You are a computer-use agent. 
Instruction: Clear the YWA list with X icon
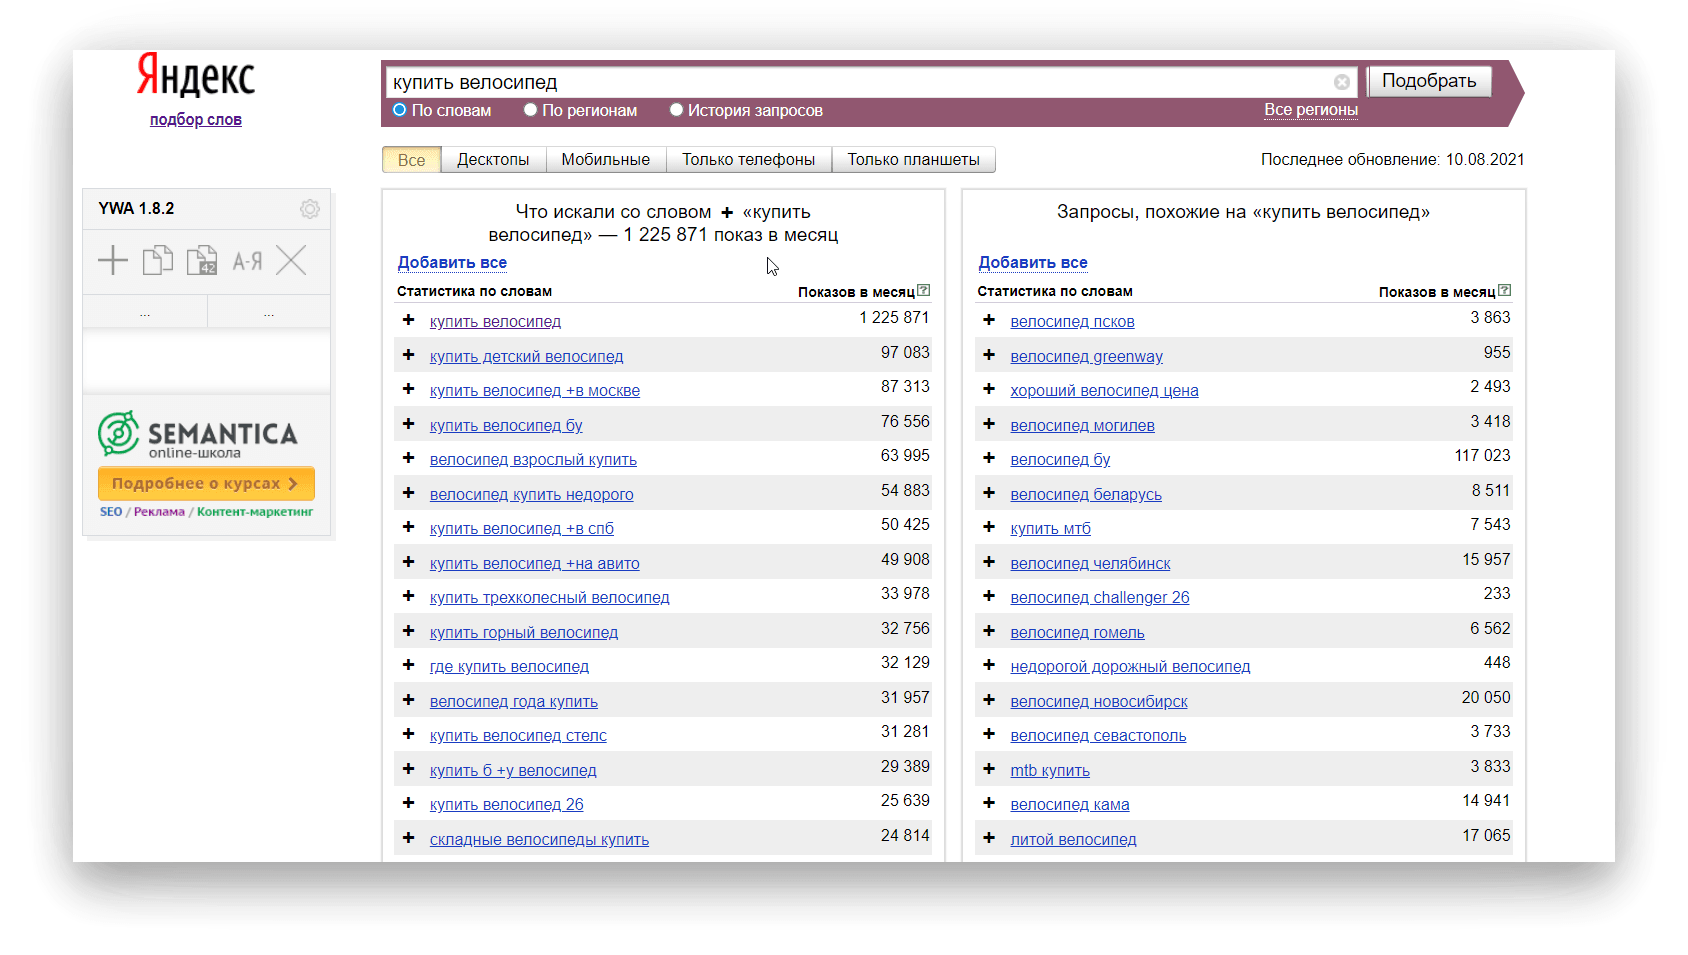pos(291,261)
